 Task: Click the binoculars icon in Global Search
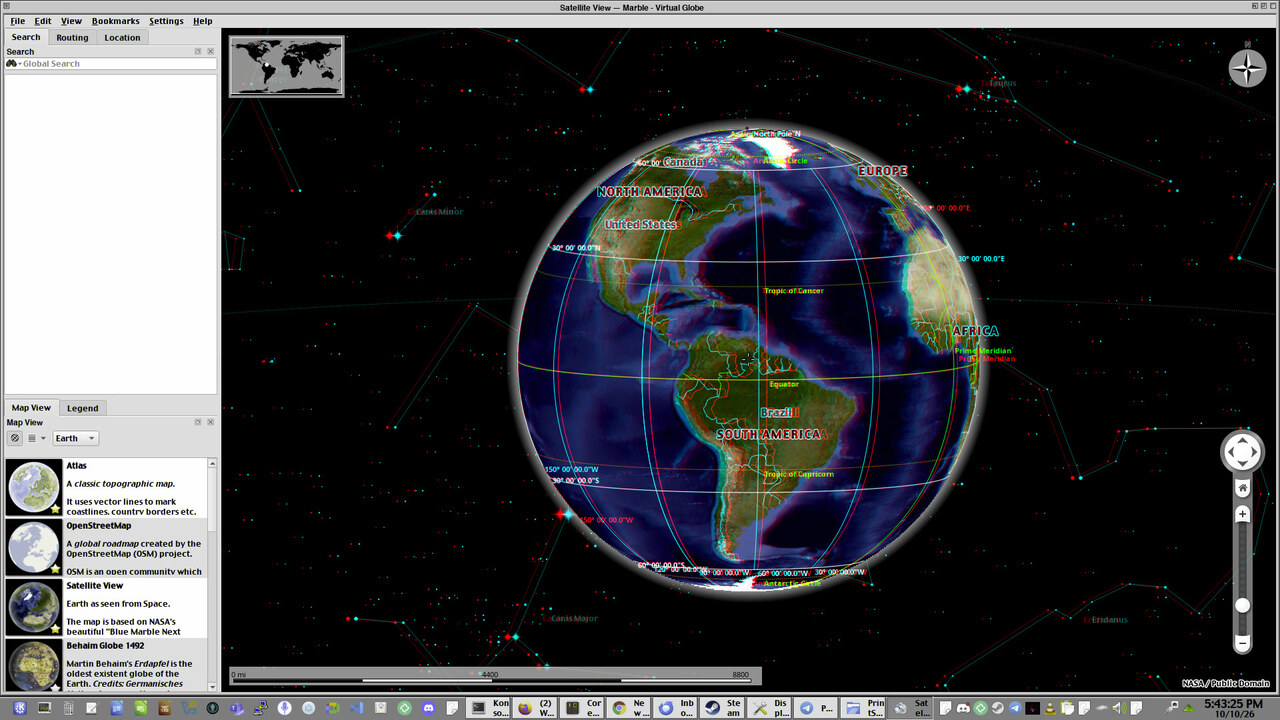point(12,64)
